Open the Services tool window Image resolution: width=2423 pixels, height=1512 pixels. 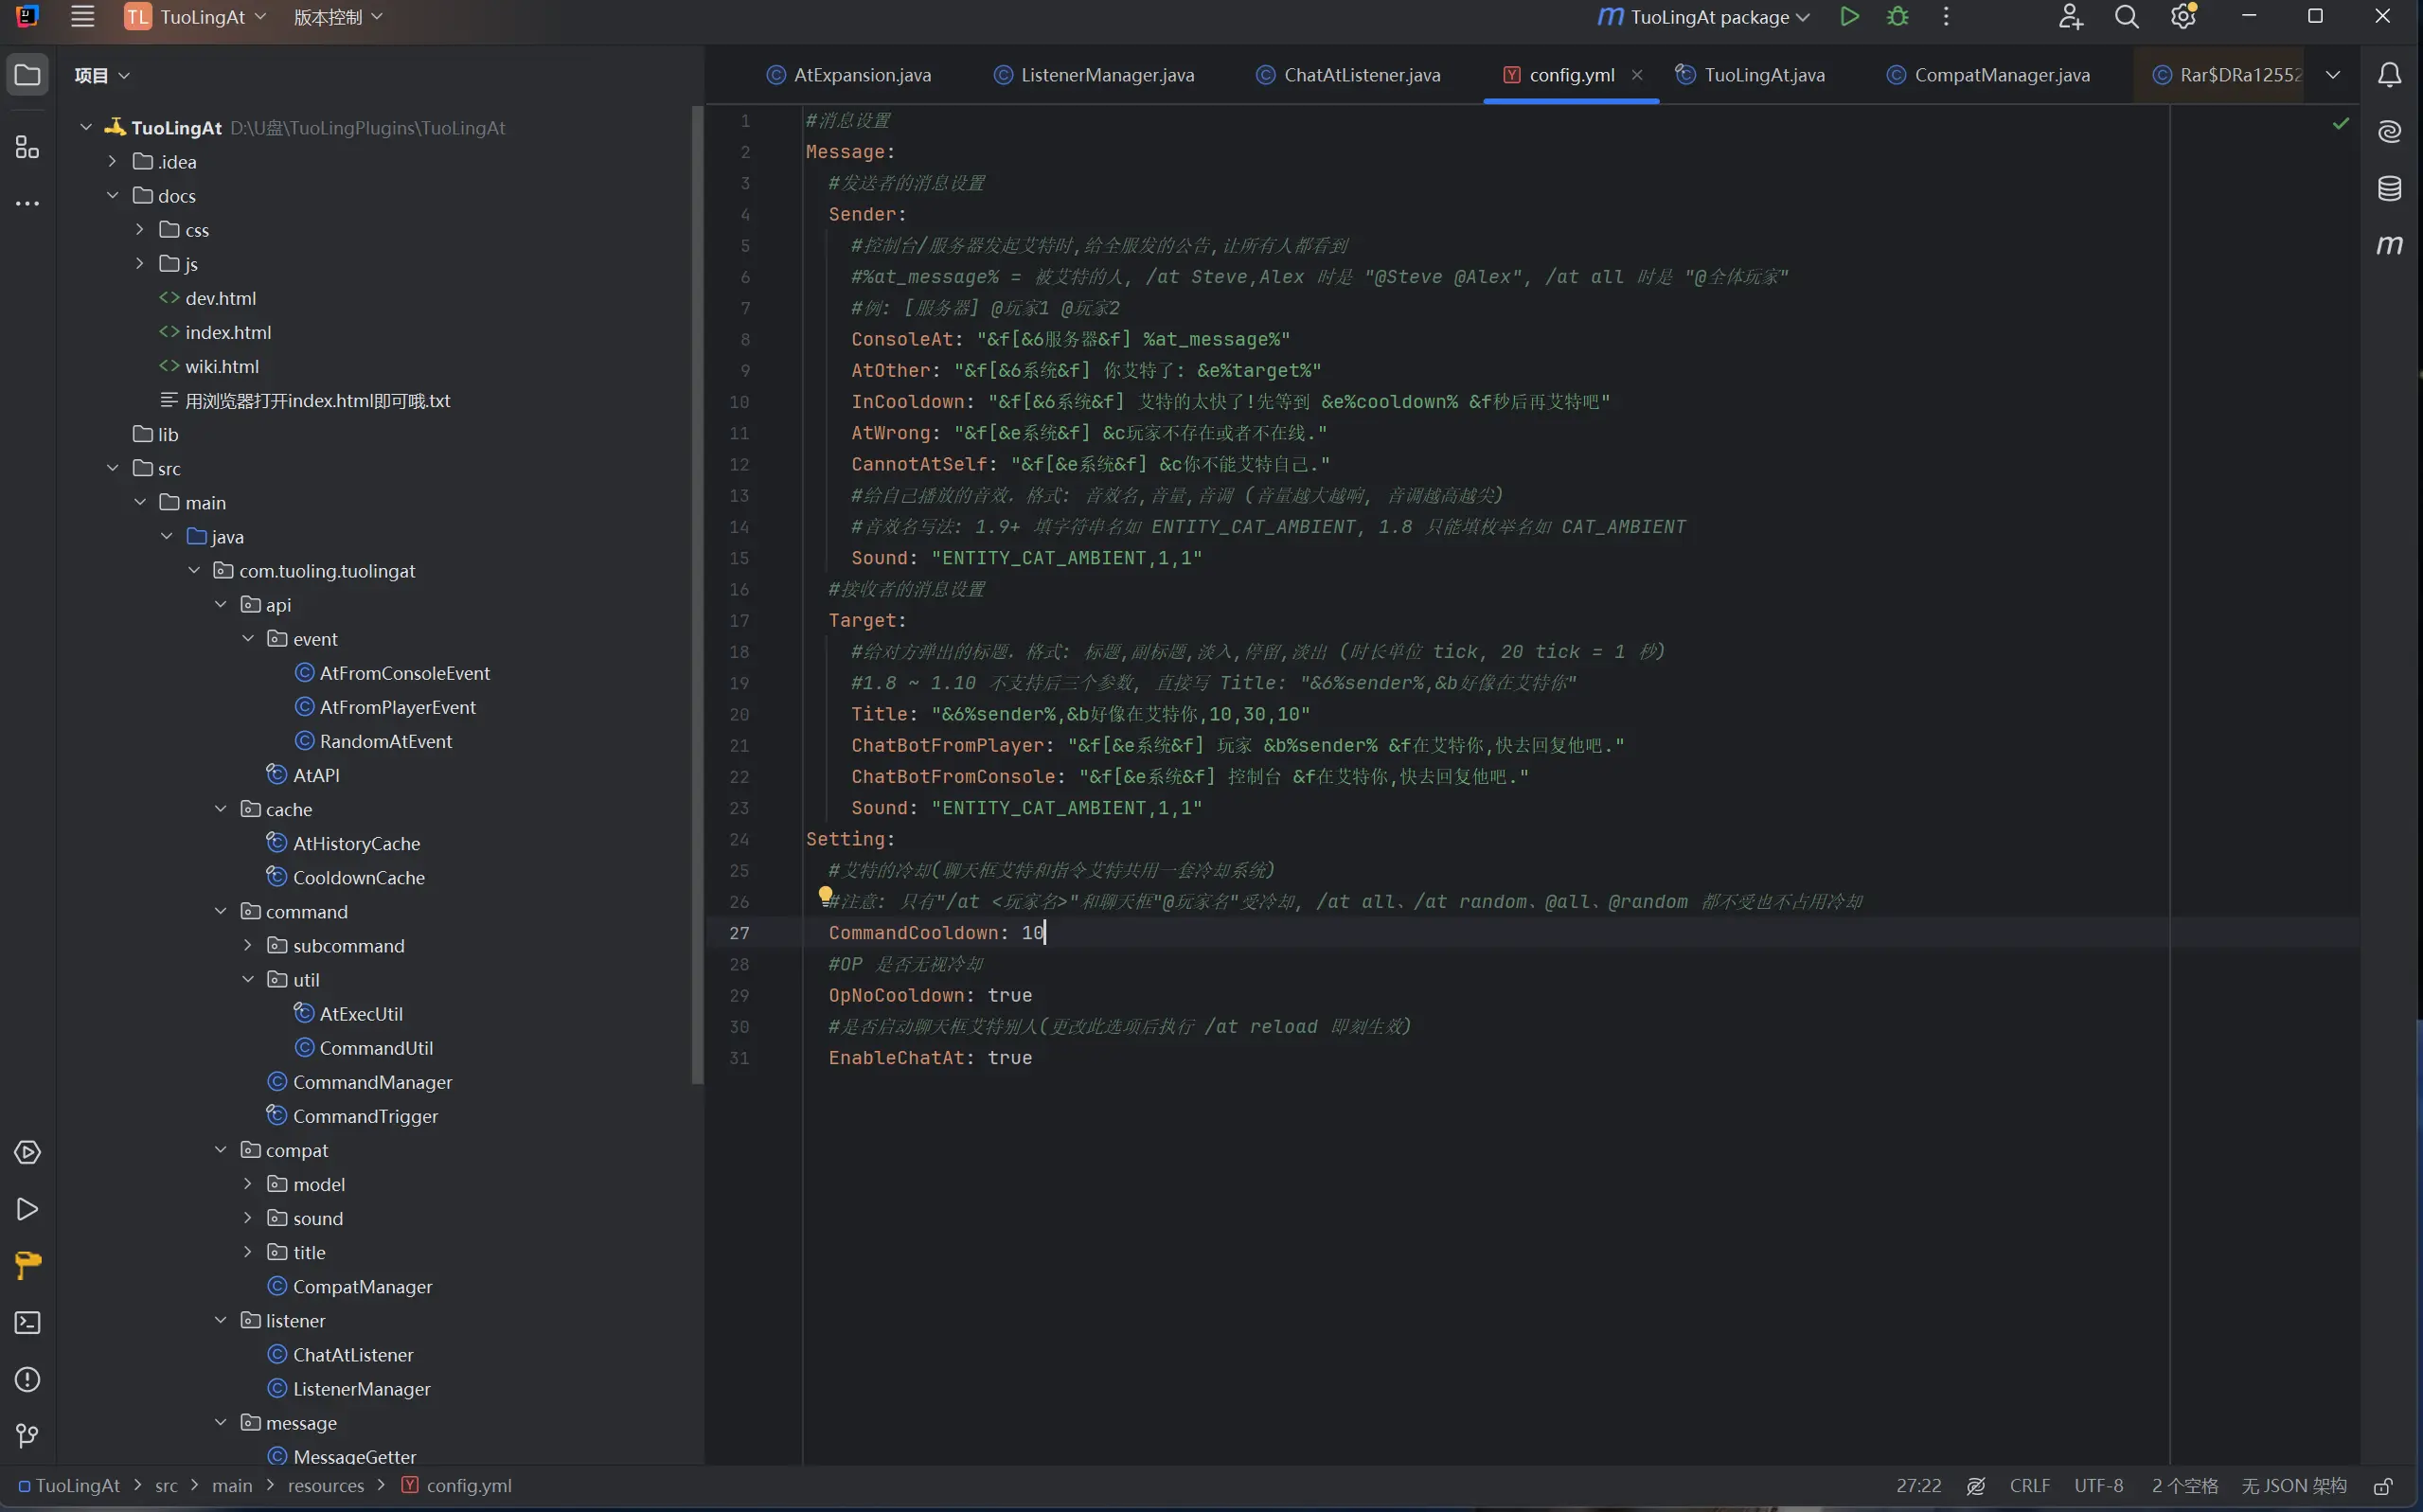click(x=28, y=1152)
